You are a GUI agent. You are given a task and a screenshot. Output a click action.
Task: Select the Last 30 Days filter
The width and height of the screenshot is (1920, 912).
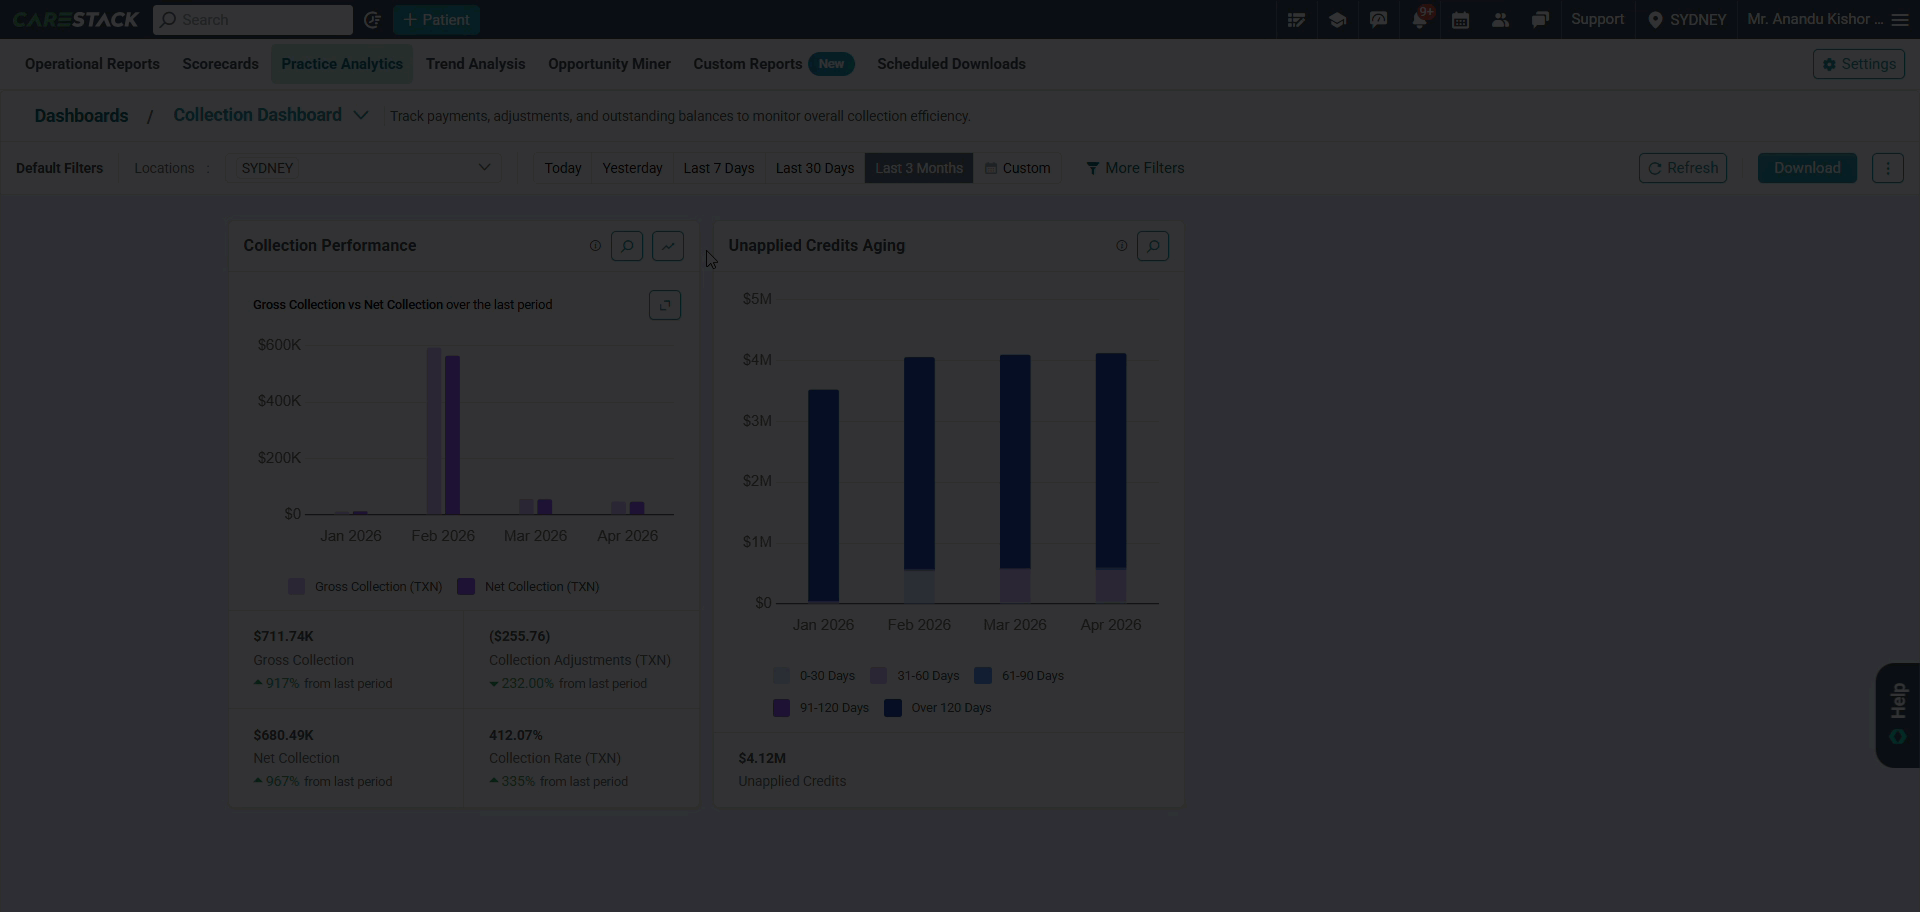[x=815, y=168]
